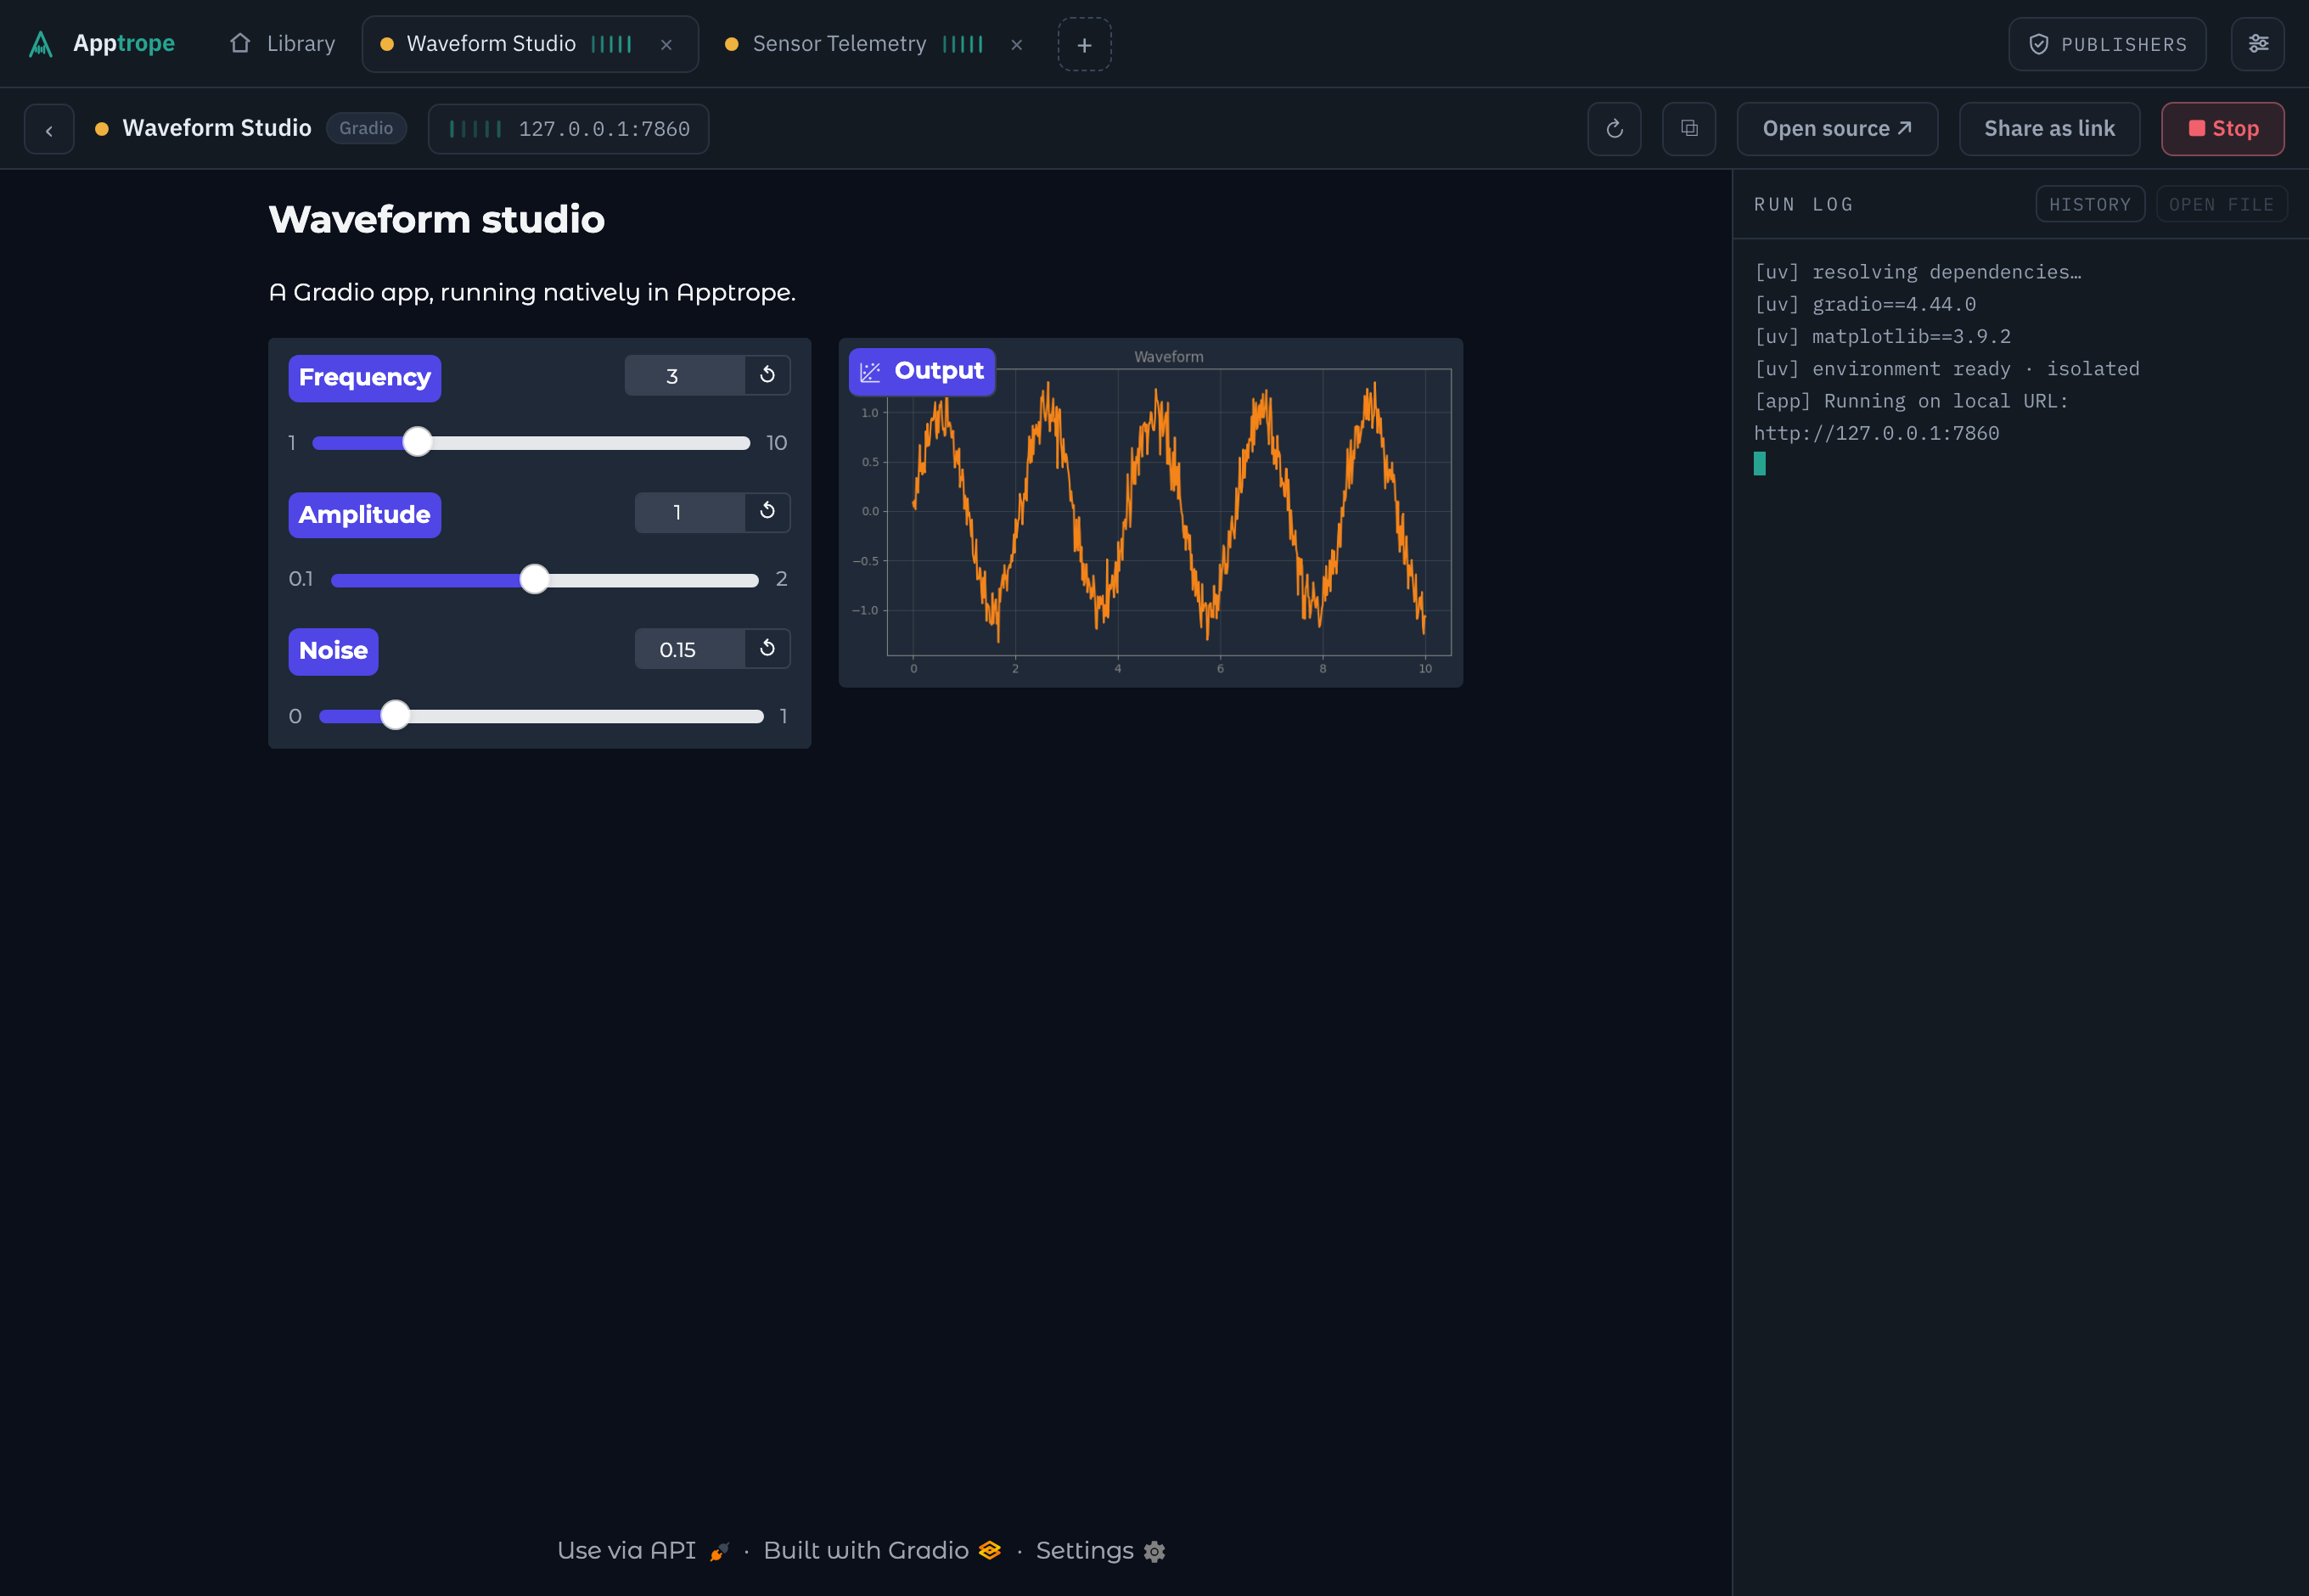This screenshot has height=1596, width=2309.
Task: Close the Sensor Telemetry tab
Action: coord(1016,45)
